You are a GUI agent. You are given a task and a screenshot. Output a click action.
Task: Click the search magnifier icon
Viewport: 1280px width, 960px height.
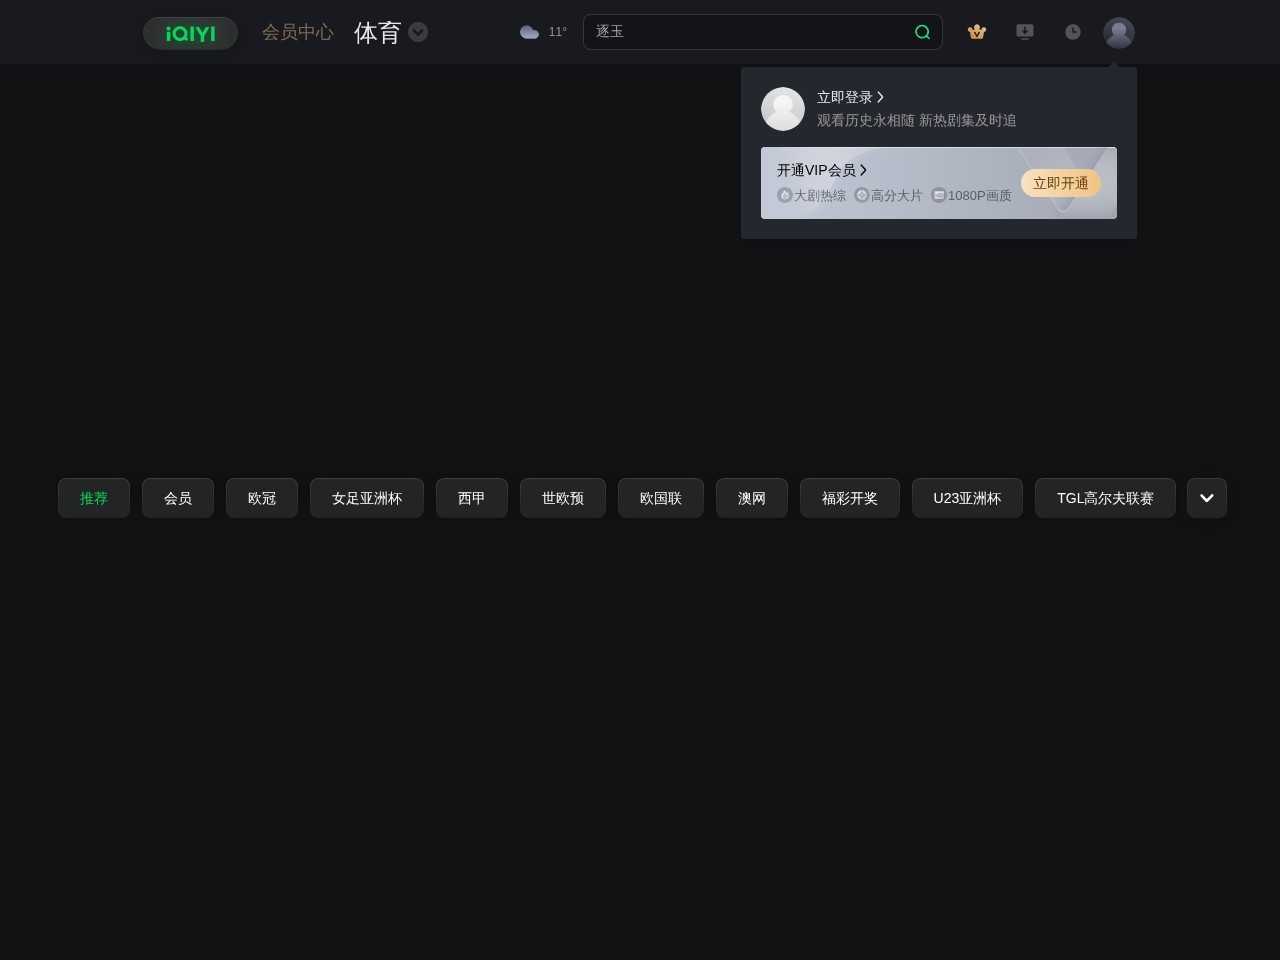(x=922, y=32)
